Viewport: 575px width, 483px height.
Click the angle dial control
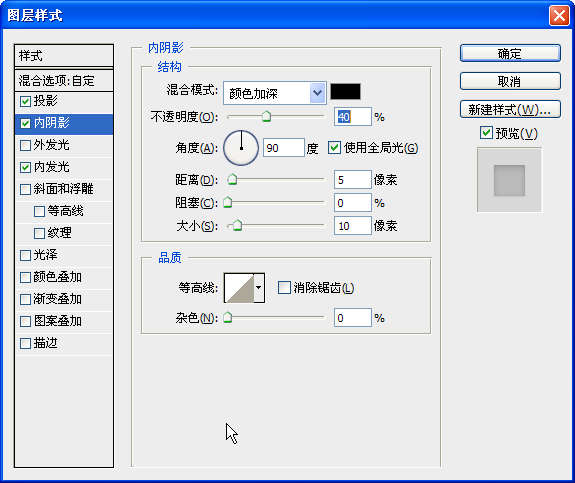241,148
